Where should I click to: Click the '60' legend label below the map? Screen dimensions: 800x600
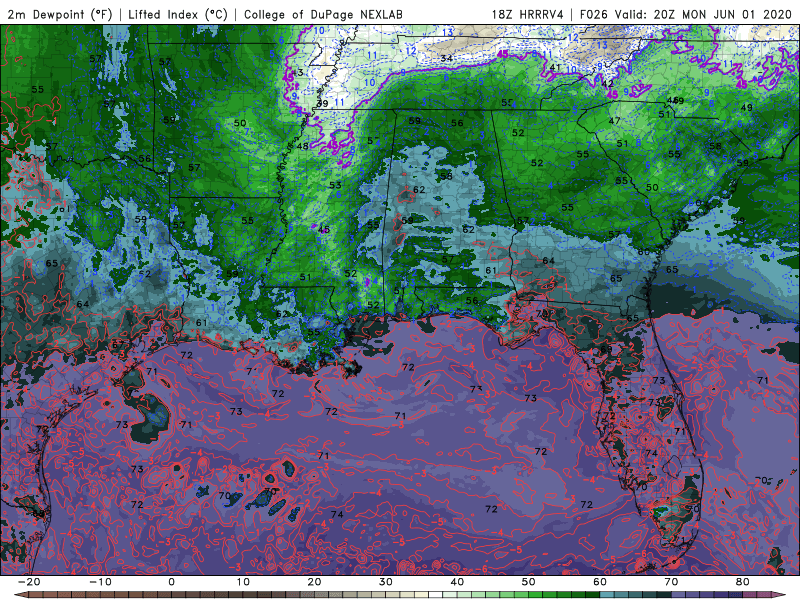click(600, 582)
